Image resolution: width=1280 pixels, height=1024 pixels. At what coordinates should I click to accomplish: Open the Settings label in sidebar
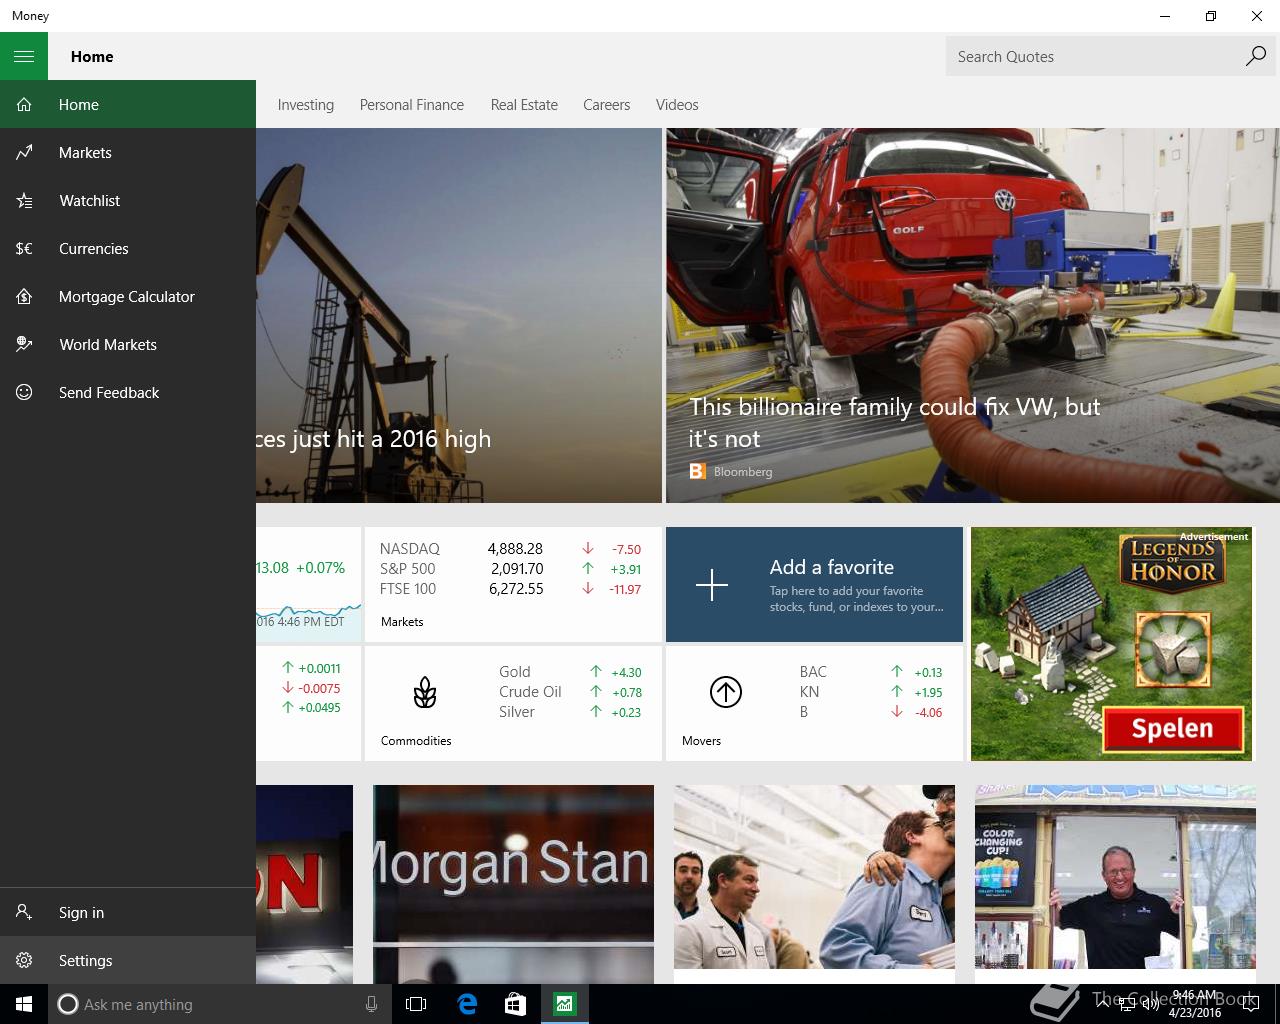tap(85, 960)
